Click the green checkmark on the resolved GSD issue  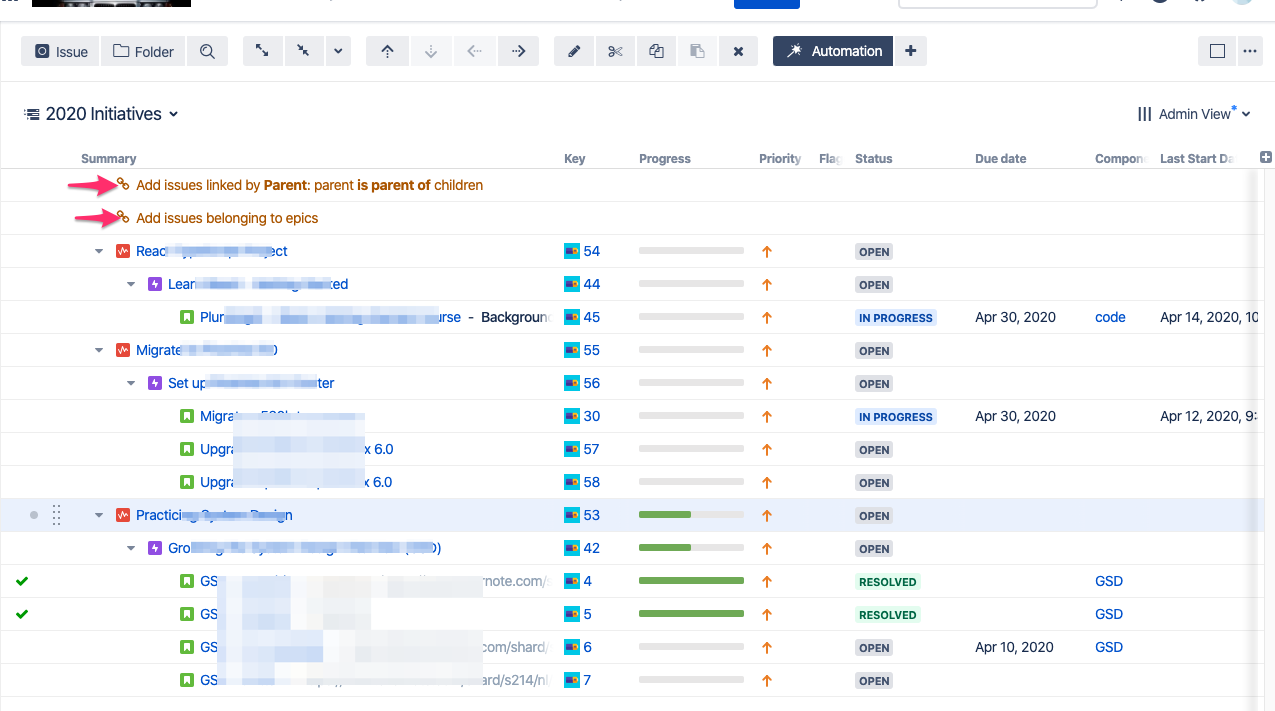click(x=21, y=580)
